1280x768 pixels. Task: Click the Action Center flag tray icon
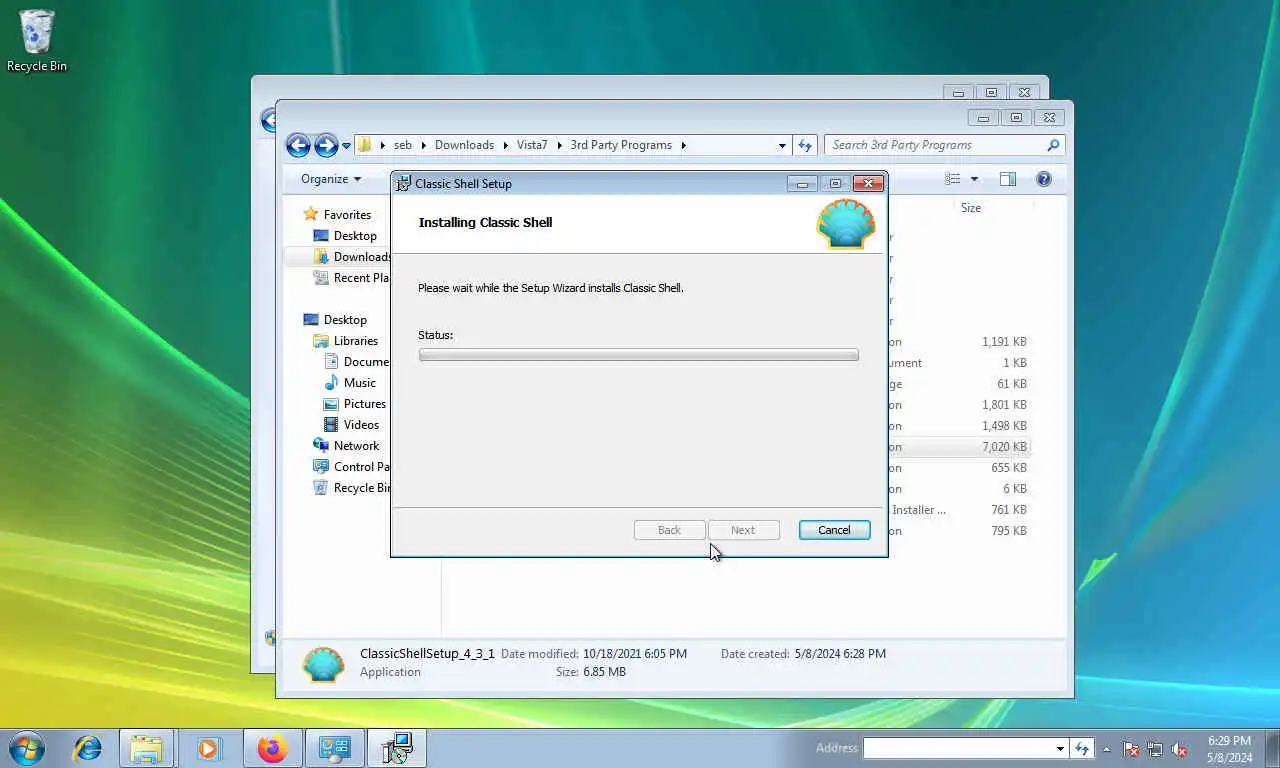1131,749
